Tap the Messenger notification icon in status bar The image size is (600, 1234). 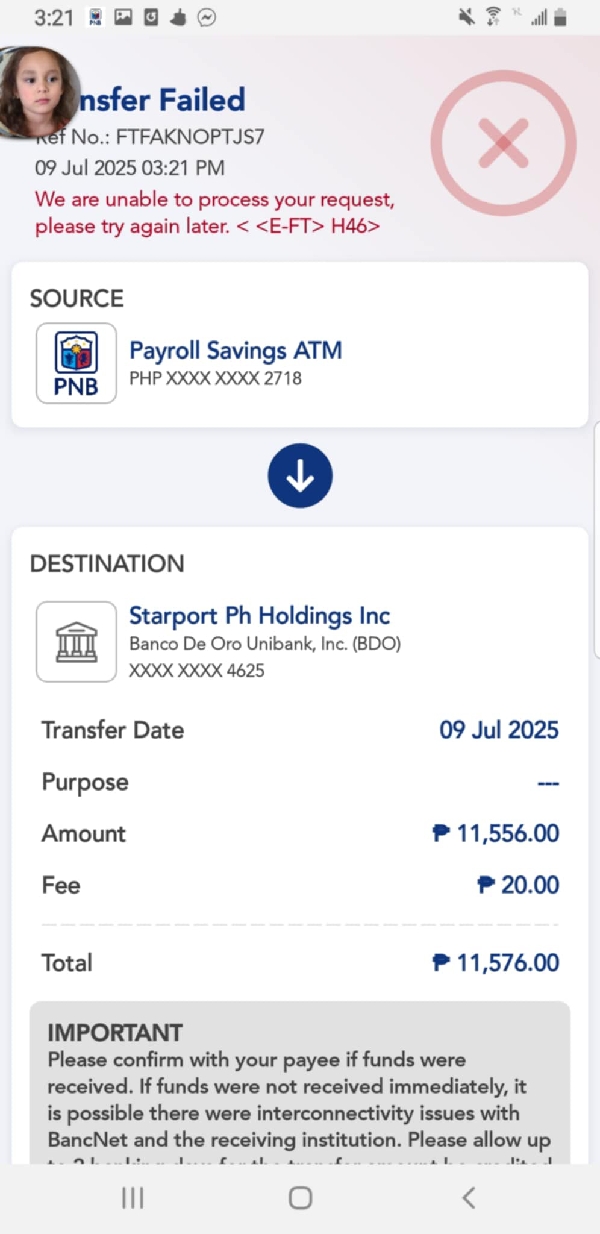pyautogui.click(x=207, y=17)
